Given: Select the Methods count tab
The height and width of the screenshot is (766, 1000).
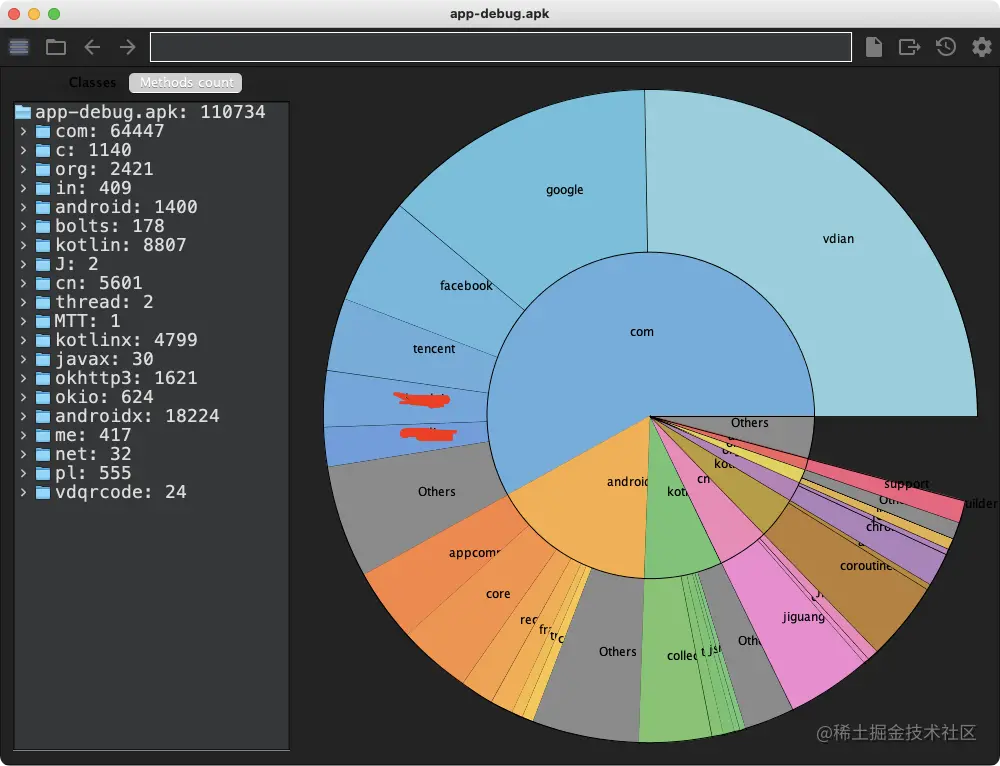Looking at the screenshot, I should click(186, 82).
